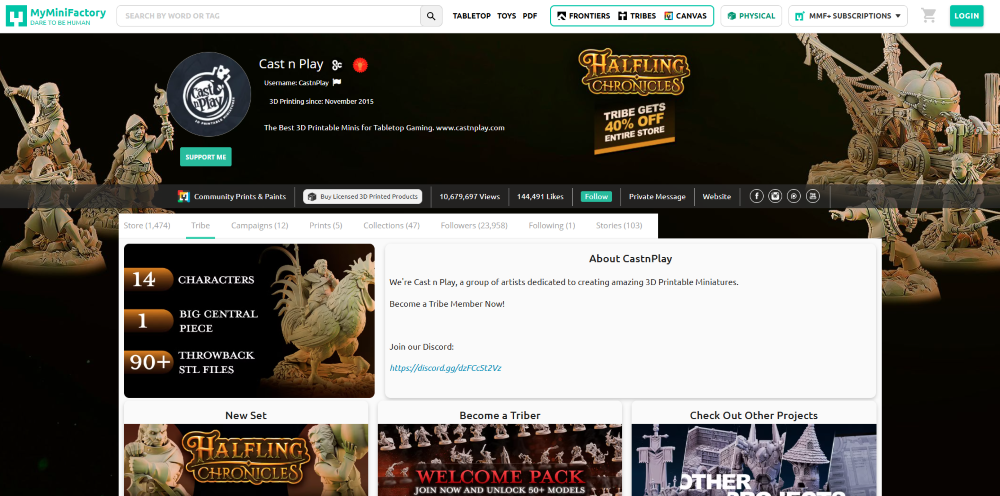Open the YouTube social link

coord(812,196)
